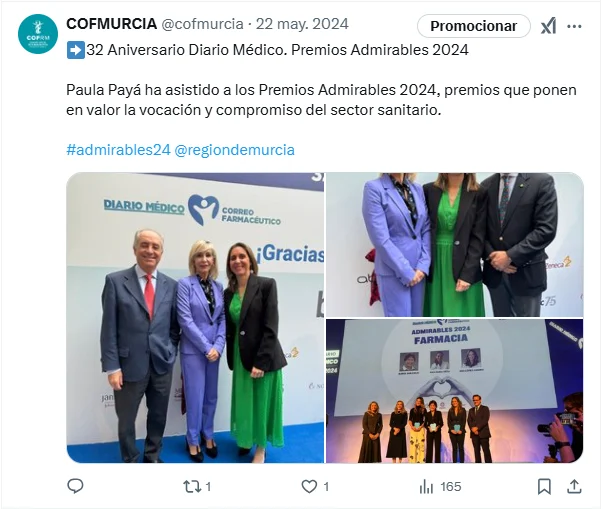
Task: Share the post via upload arrow icon
Action: coord(574,487)
